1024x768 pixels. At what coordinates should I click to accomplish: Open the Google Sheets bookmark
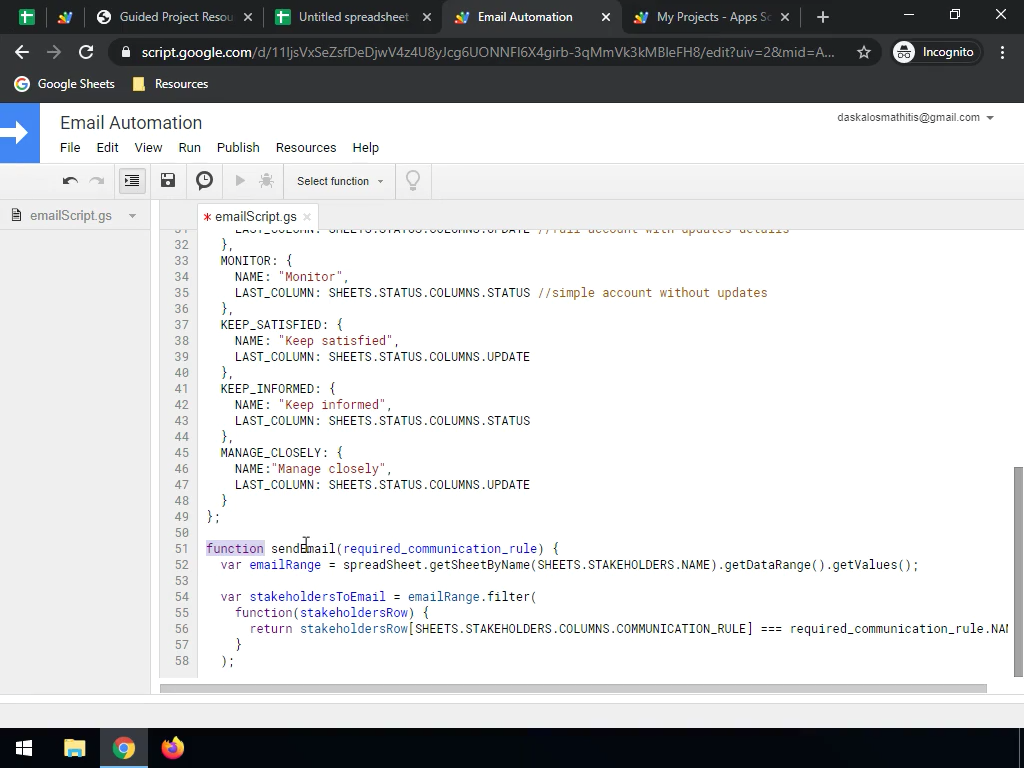point(65,84)
